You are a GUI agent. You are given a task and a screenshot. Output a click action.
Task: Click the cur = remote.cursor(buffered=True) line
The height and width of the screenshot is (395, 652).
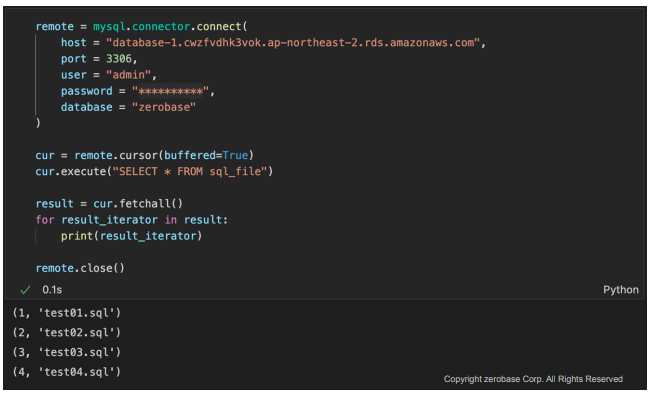click(144, 156)
